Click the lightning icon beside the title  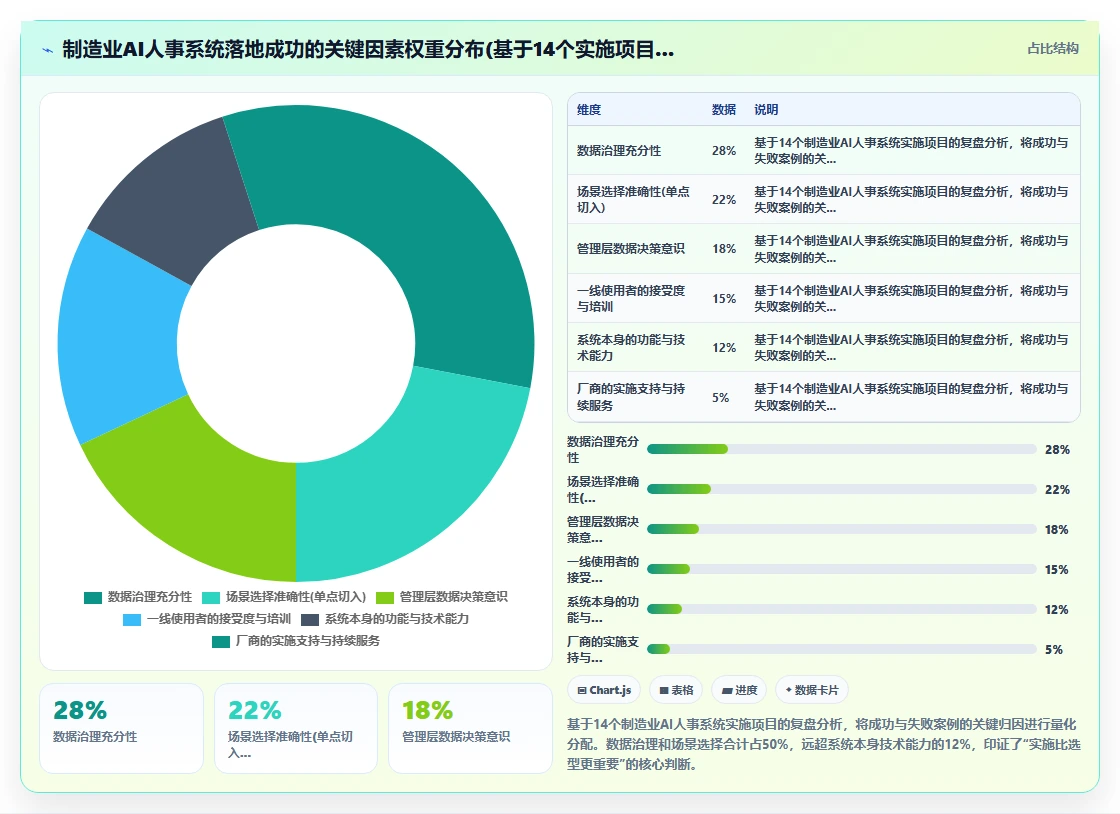pos(48,50)
